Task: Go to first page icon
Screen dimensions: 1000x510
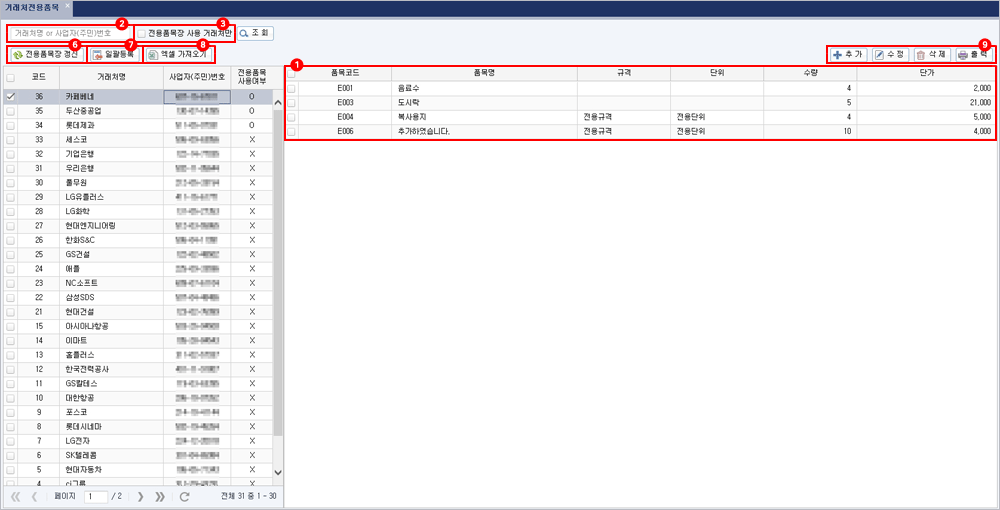Action: (x=16, y=496)
